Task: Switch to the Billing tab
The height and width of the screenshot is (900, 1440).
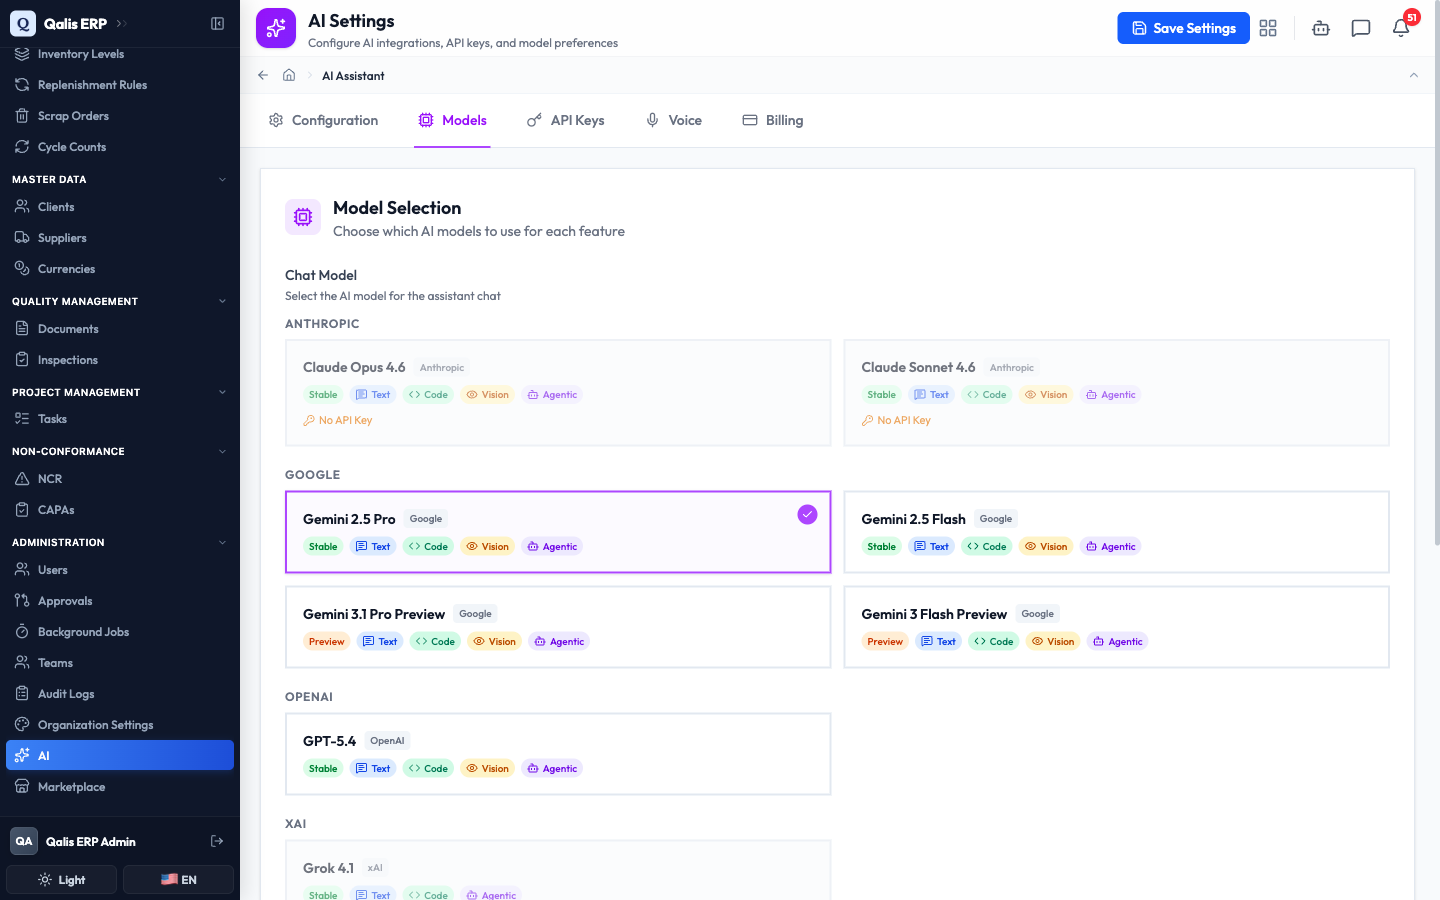Action: point(772,120)
